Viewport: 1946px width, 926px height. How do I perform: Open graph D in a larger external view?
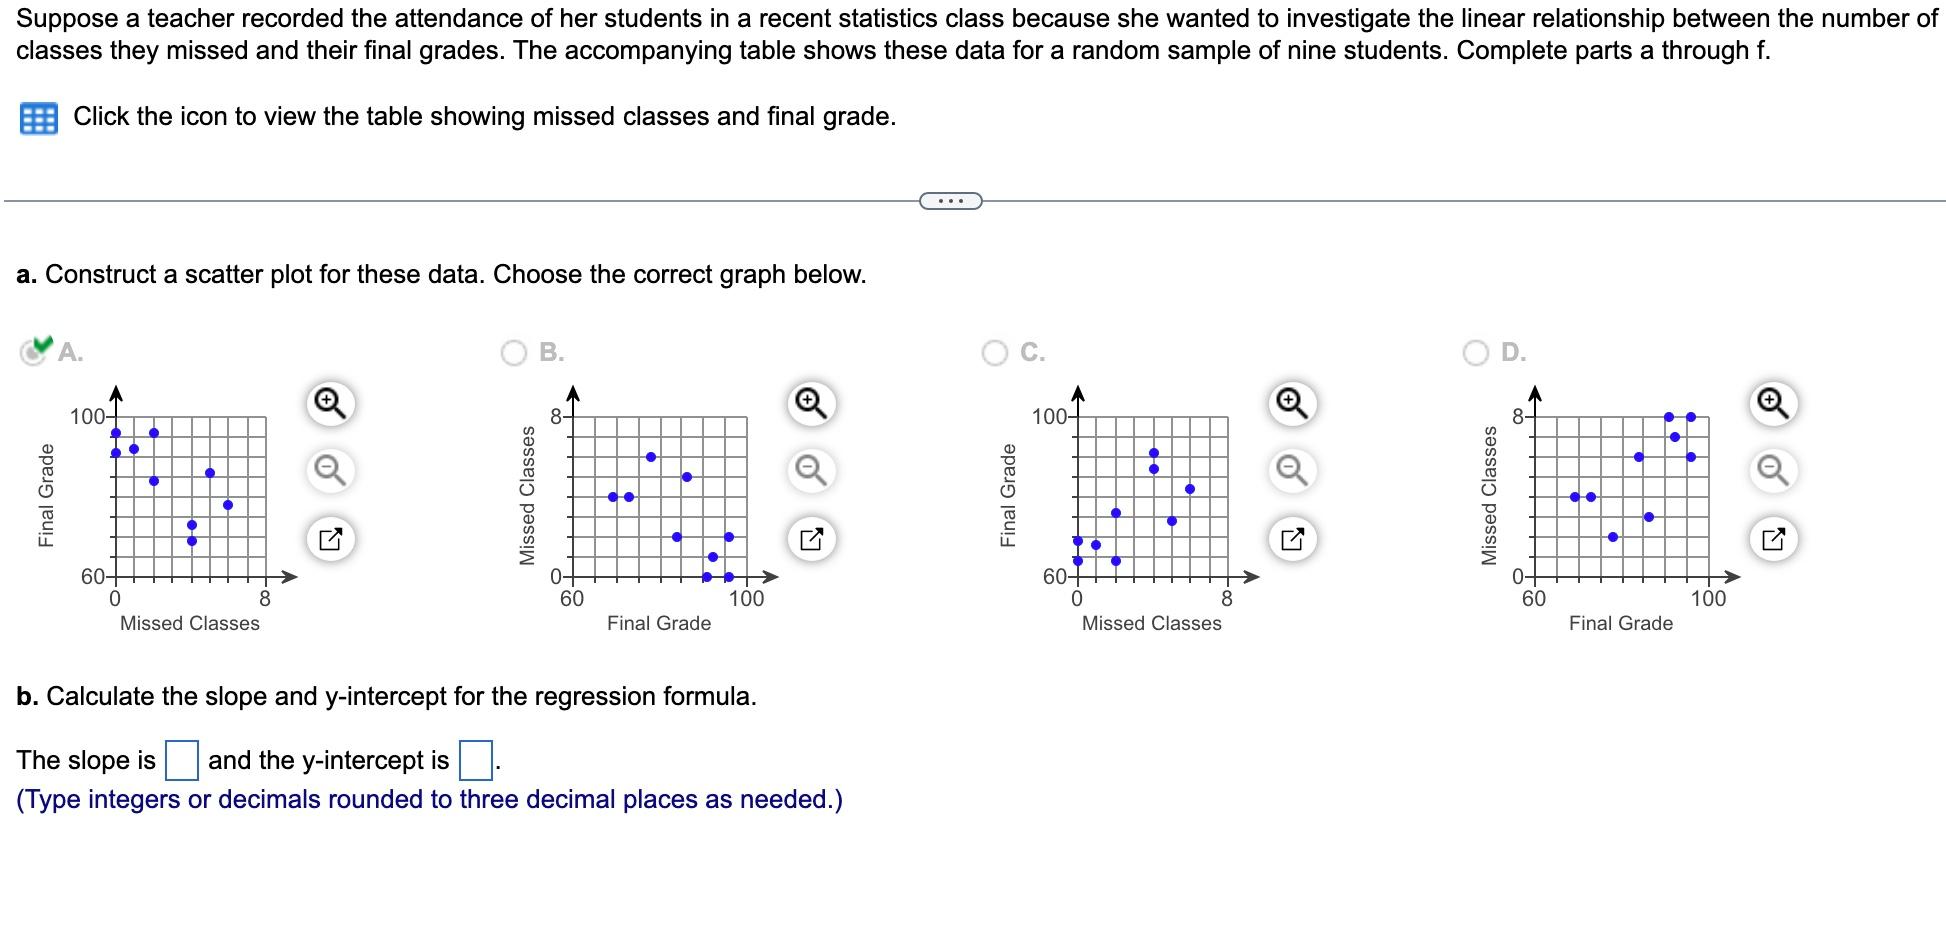coord(1773,538)
